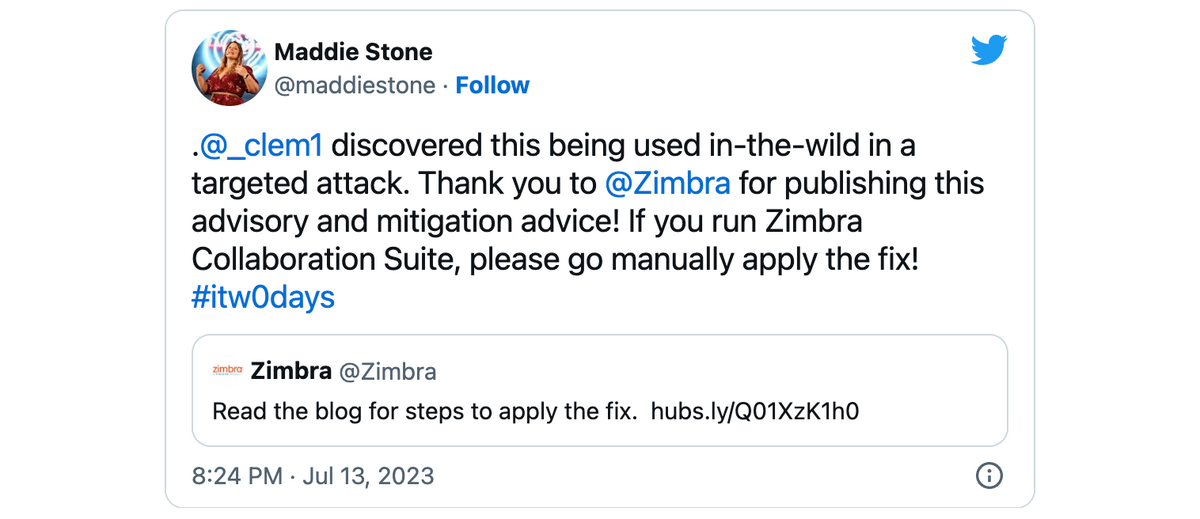Follow Maddie Stone's account

492,86
